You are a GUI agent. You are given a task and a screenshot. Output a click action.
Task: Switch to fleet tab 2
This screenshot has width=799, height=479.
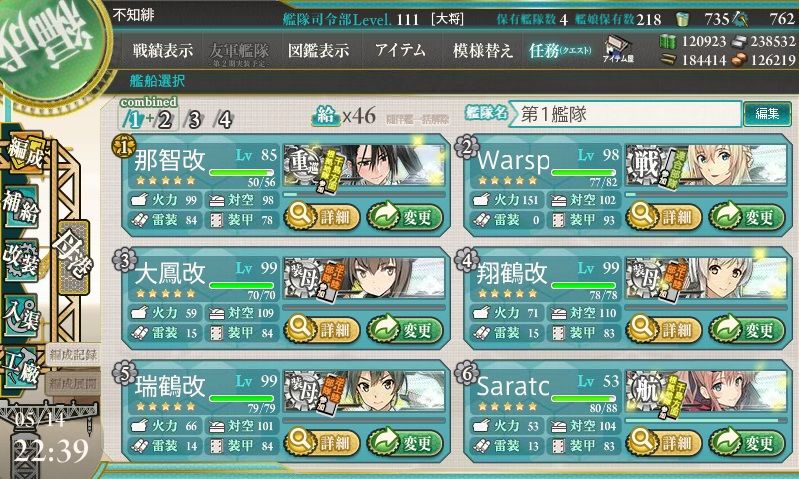164,120
